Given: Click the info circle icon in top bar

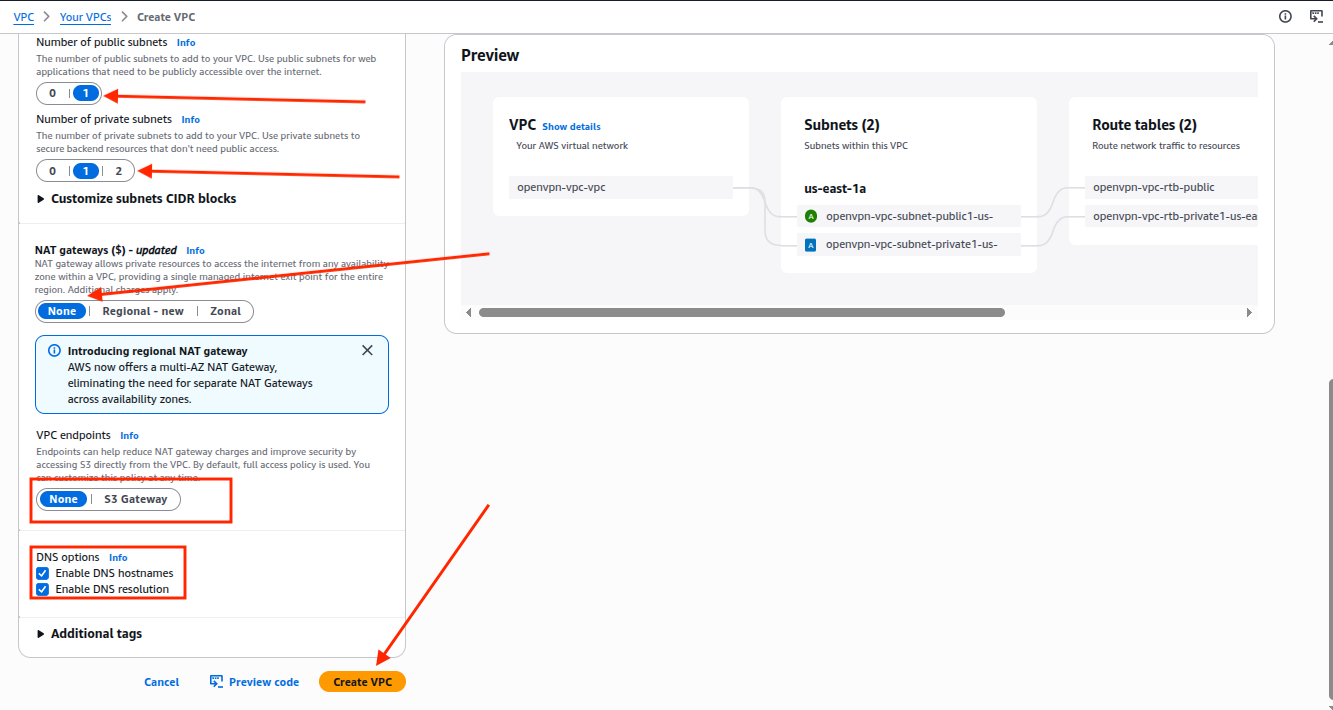Looking at the screenshot, I should 1285,16.
